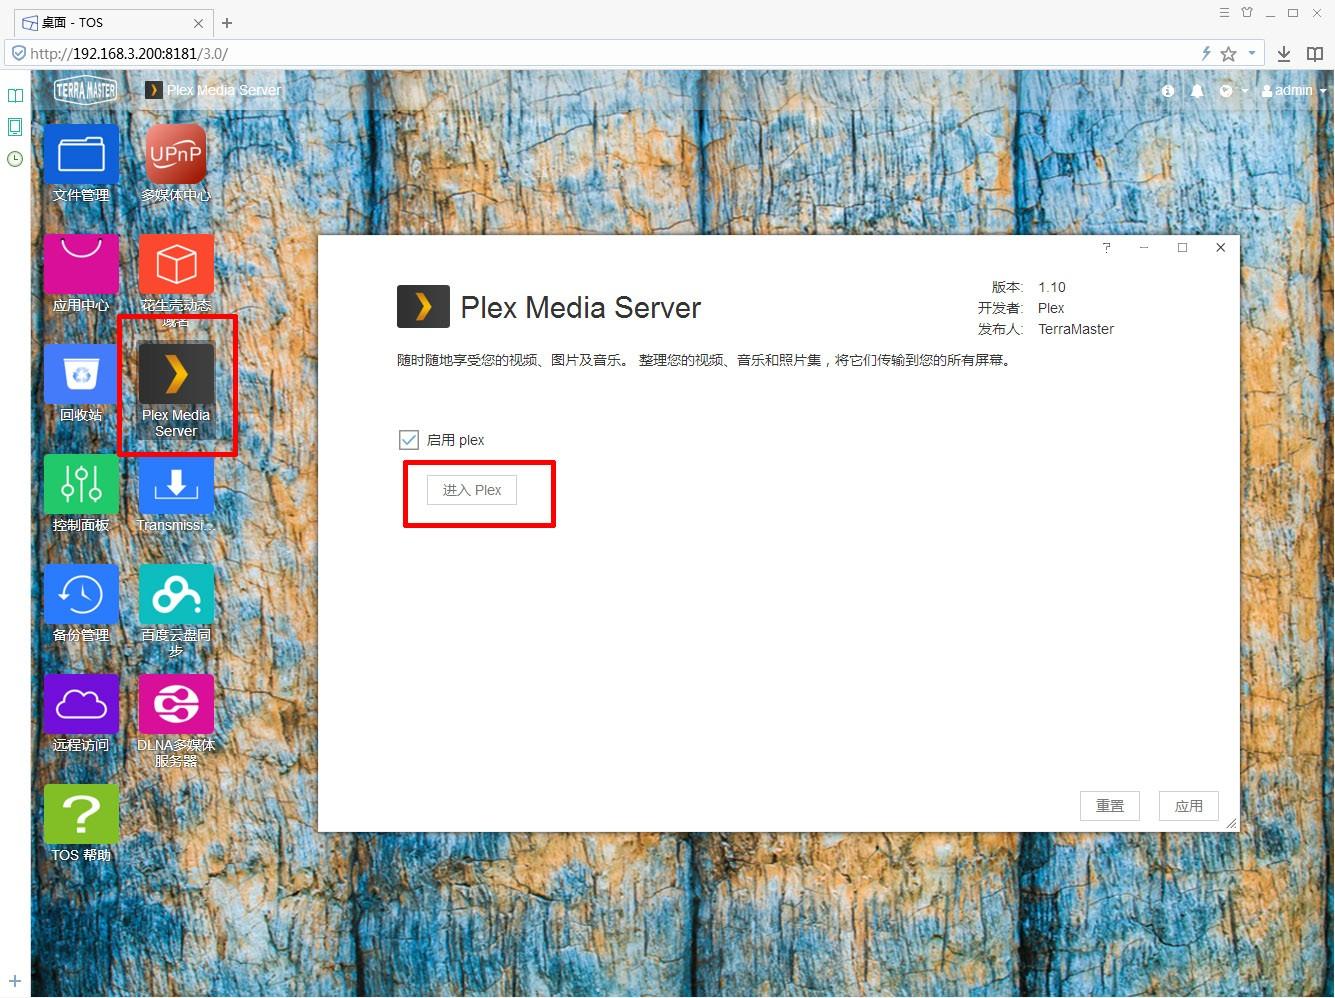The image size is (1335, 998).
Task: Maximize the Plex Media Server dialog
Action: [x=1182, y=247]
